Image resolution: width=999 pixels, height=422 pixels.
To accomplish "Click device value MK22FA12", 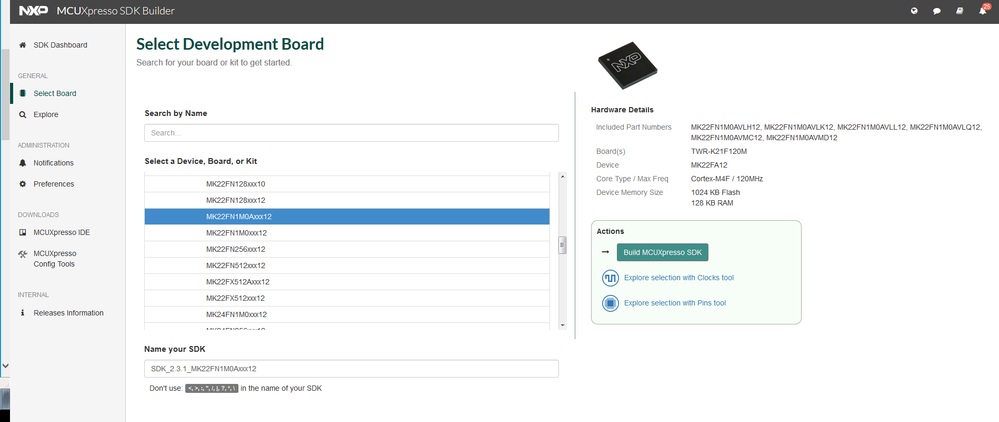I will click(x=708, y=165).
